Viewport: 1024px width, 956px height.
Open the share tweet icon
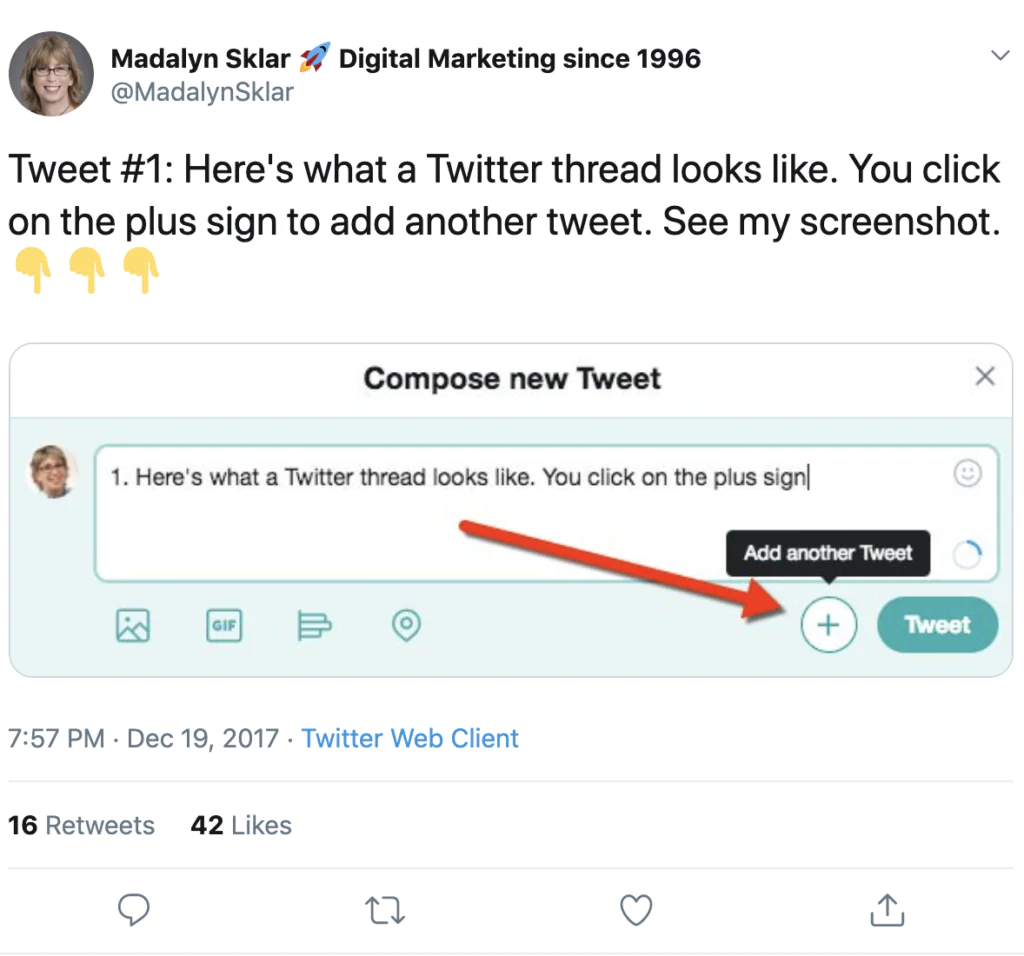pos(887,909)
